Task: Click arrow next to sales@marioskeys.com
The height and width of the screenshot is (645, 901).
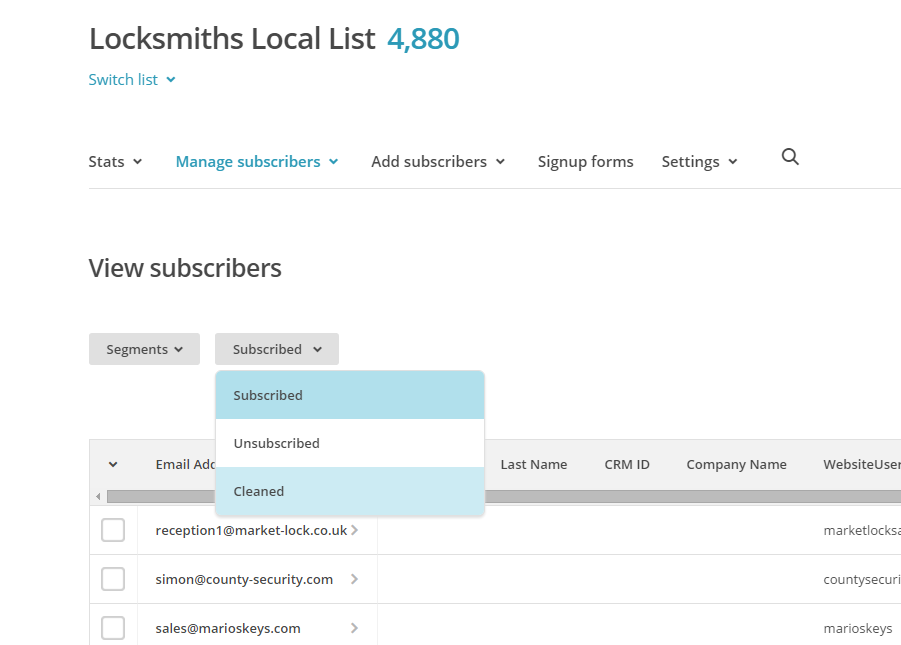Action: pyautogui.click(x=354, y=628)
